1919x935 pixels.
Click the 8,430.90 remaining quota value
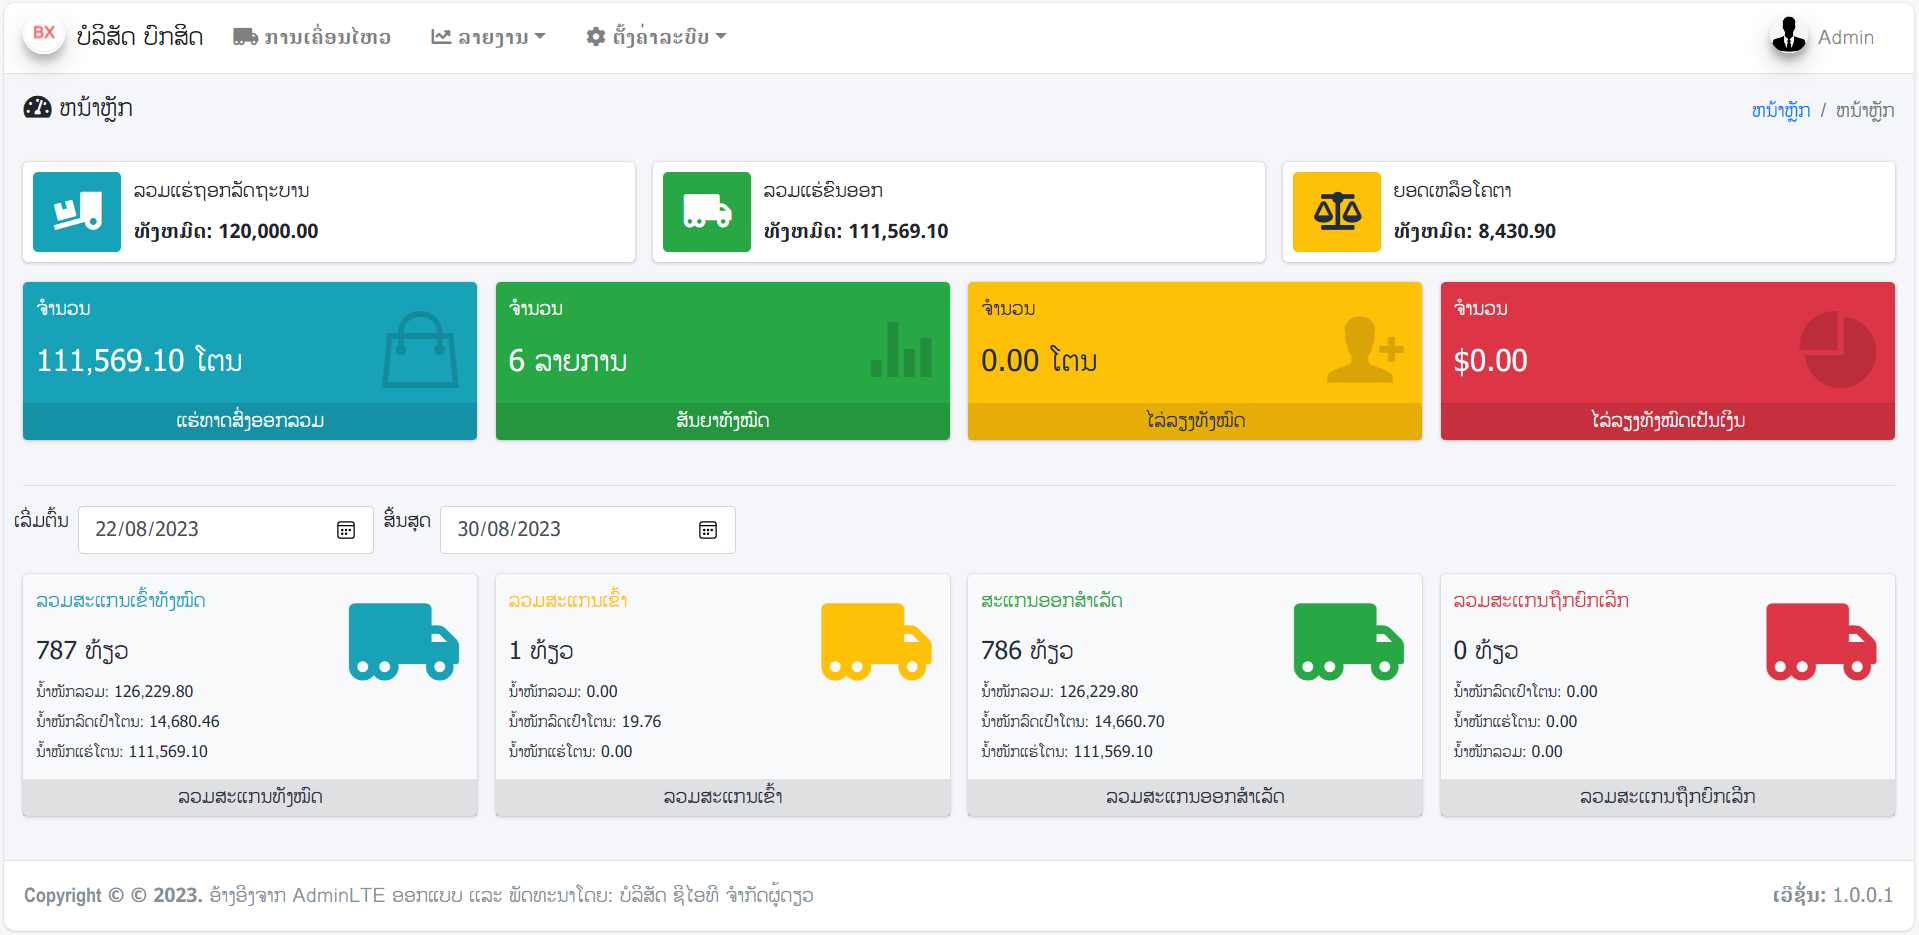[x=1517, y=231]
